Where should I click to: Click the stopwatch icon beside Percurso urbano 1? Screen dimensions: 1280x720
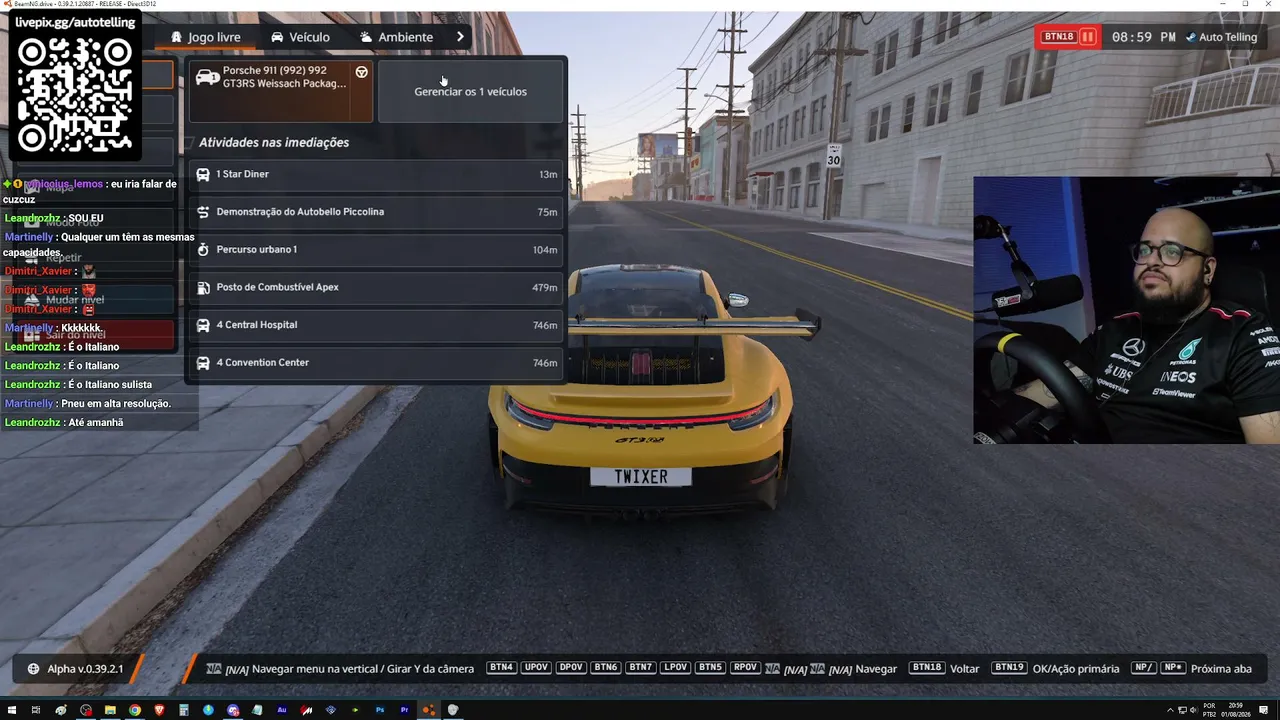coord(203,250)
